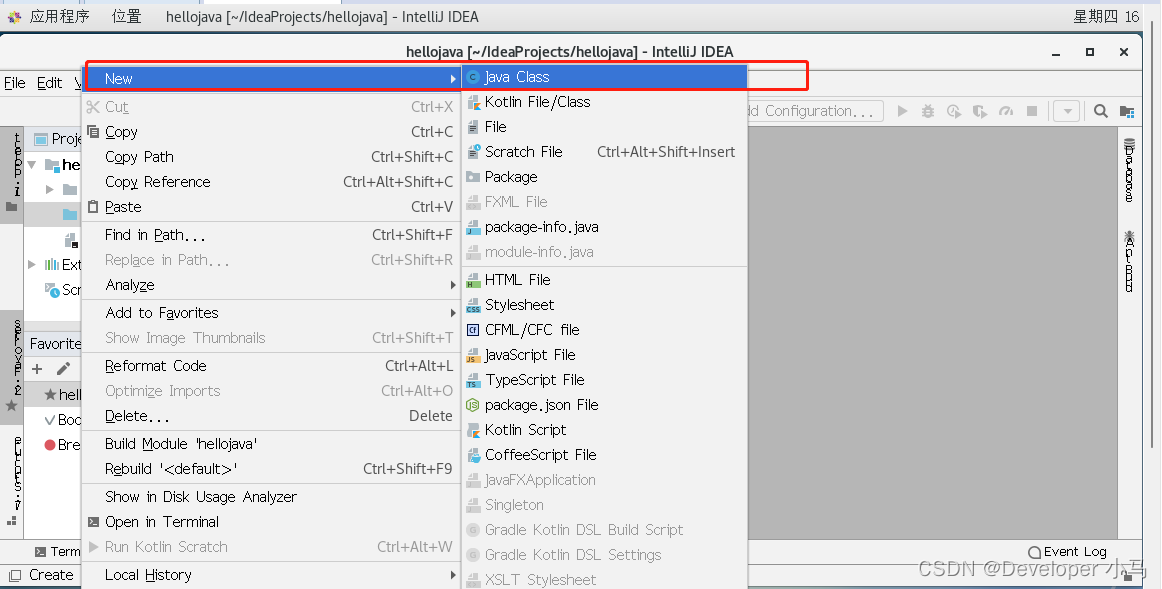Open the Event Log panel
This screenshot has height=589, width=1162.
1067,552
